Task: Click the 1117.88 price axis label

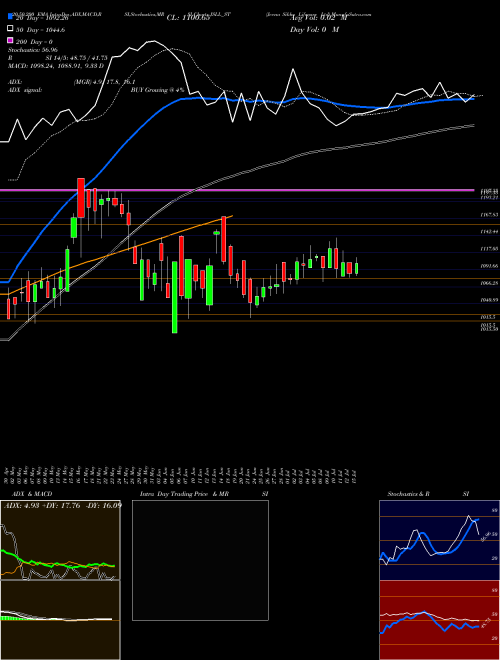Action: tap(489, 249)
